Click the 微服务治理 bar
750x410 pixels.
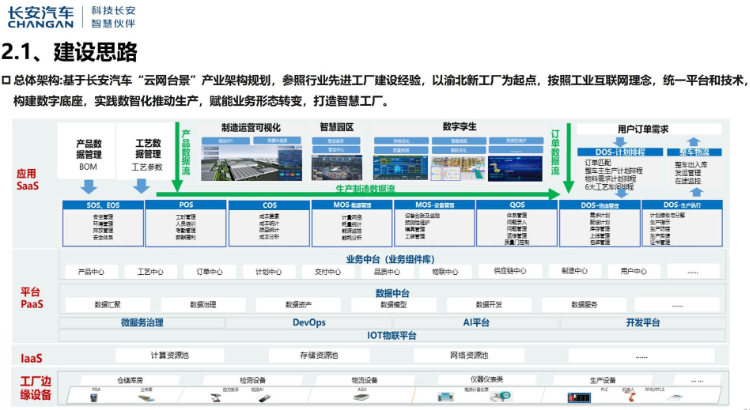(x=142, y=322)
